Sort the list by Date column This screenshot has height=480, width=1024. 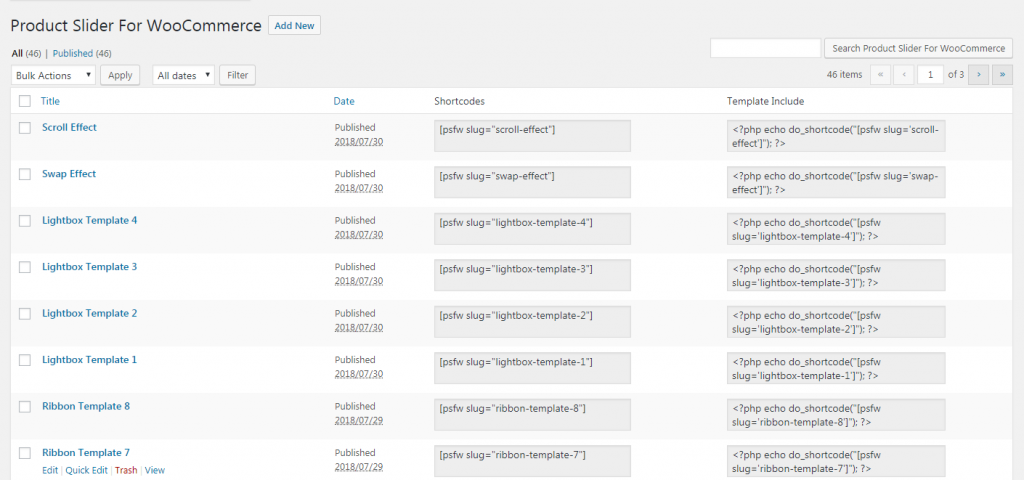point(344,101)
